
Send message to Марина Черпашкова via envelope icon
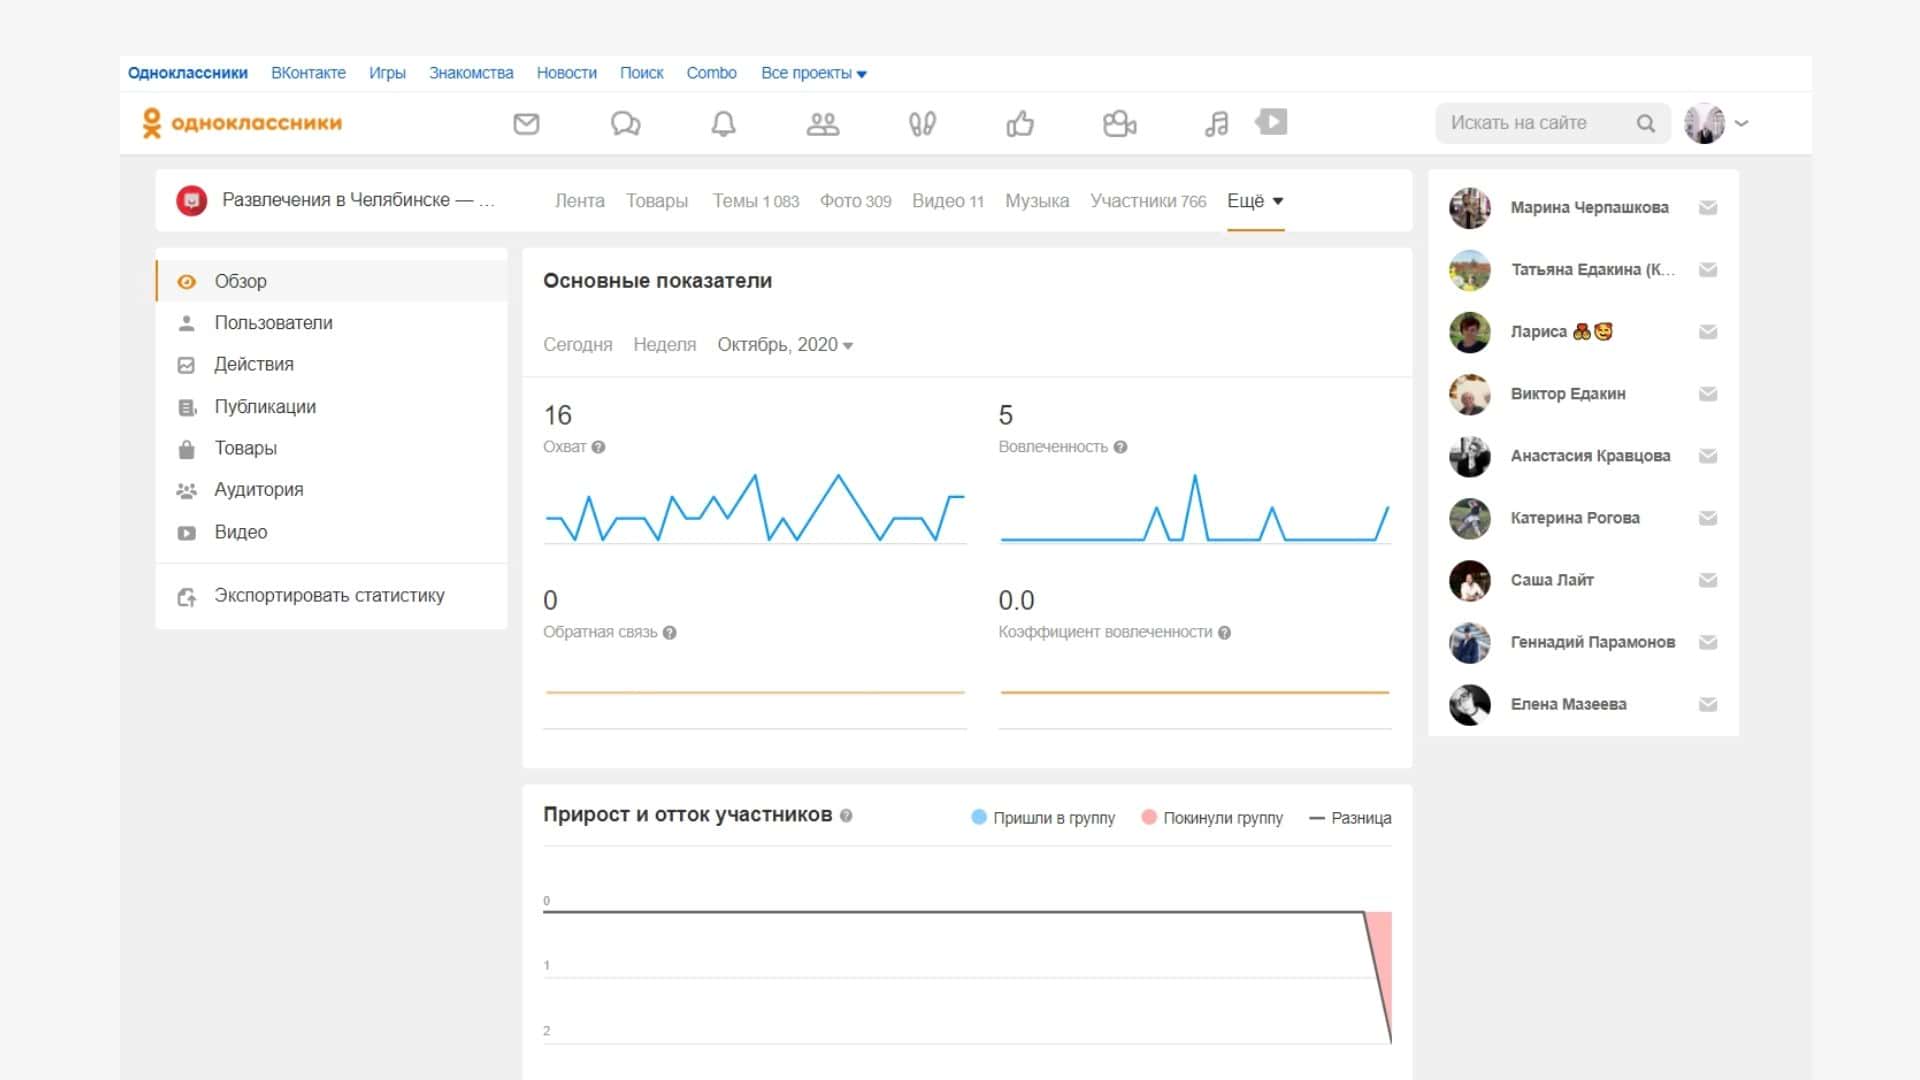tap(1708, 208)
